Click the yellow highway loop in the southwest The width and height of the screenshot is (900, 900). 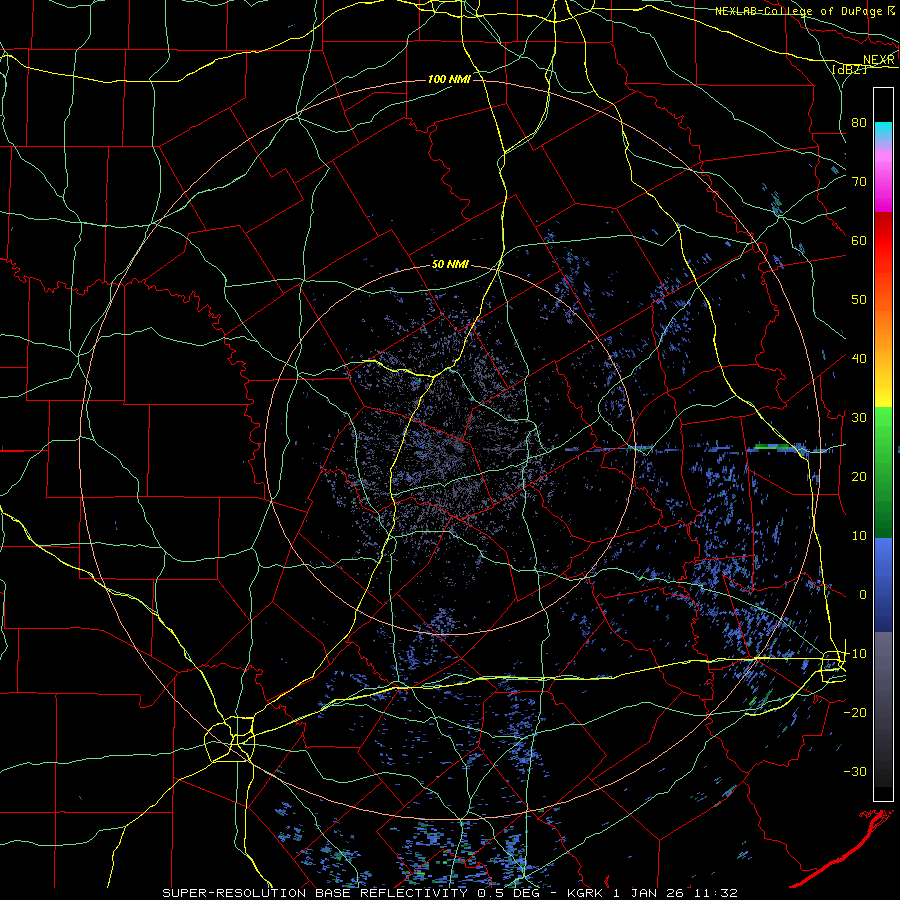[230, 739]
